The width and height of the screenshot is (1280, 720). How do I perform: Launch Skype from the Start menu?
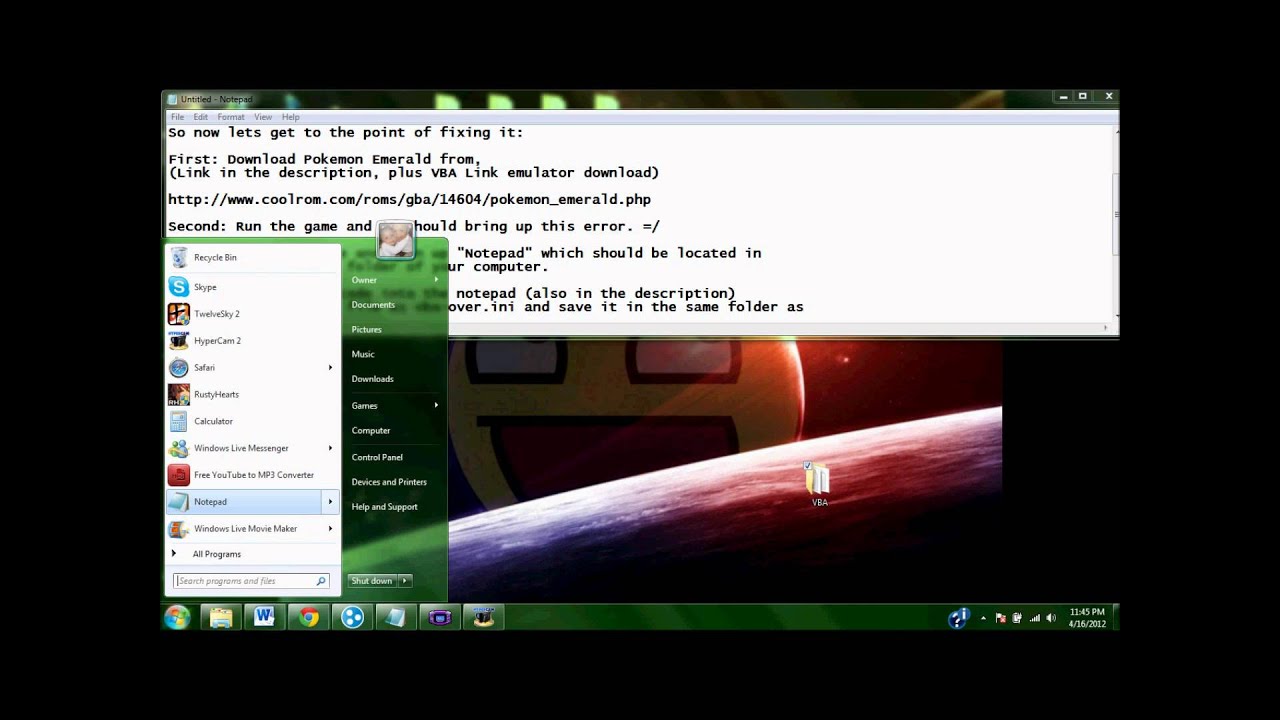(253, 287)
